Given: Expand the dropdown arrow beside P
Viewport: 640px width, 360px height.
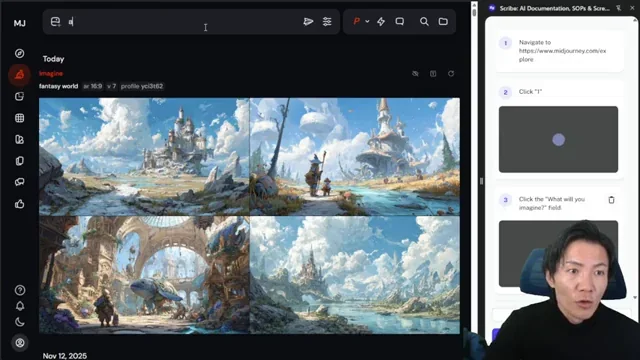Looking at the screenshot, I should (x=367, y=21).
